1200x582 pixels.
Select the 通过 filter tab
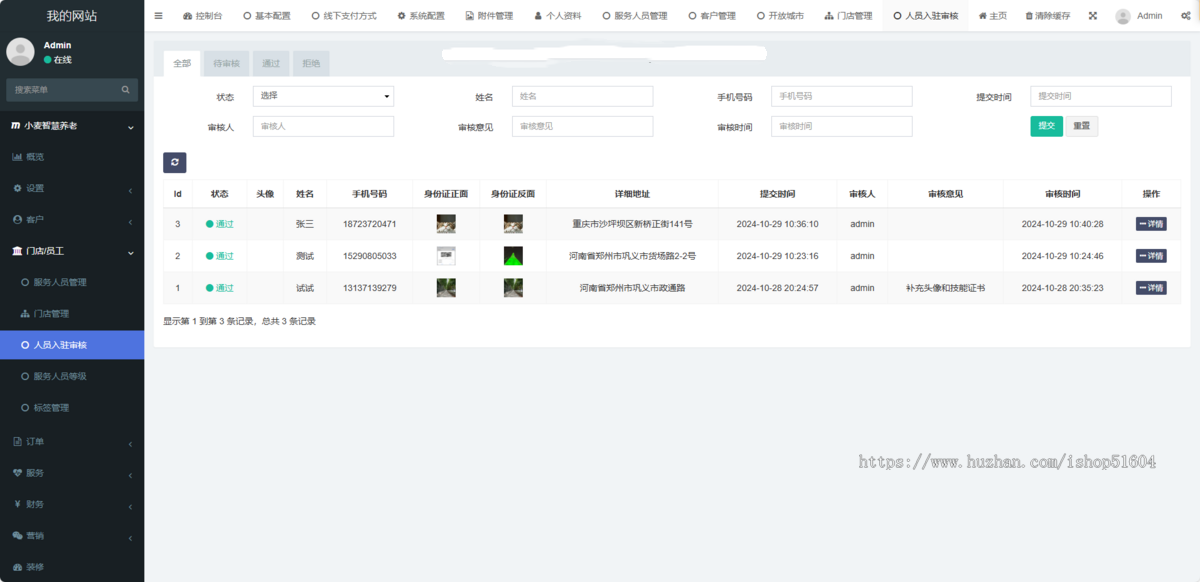[271, 63]
